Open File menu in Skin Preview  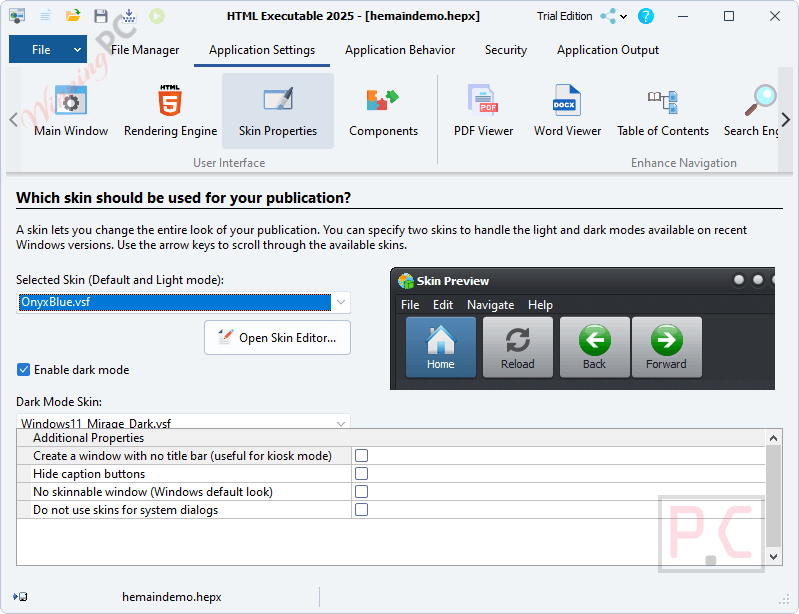(x=410, y=305)
